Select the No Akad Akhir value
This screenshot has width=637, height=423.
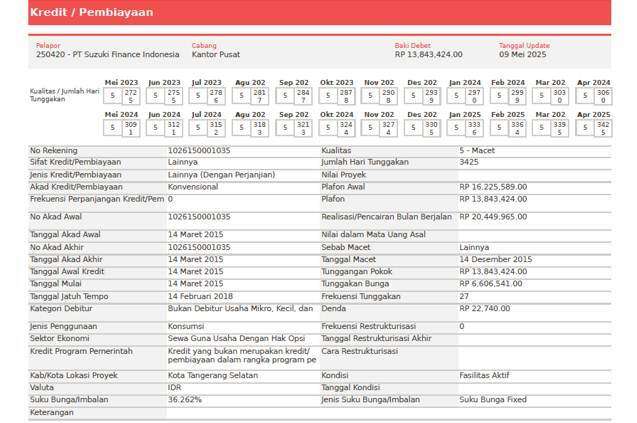pyautogui.click(x=199, y=247)
